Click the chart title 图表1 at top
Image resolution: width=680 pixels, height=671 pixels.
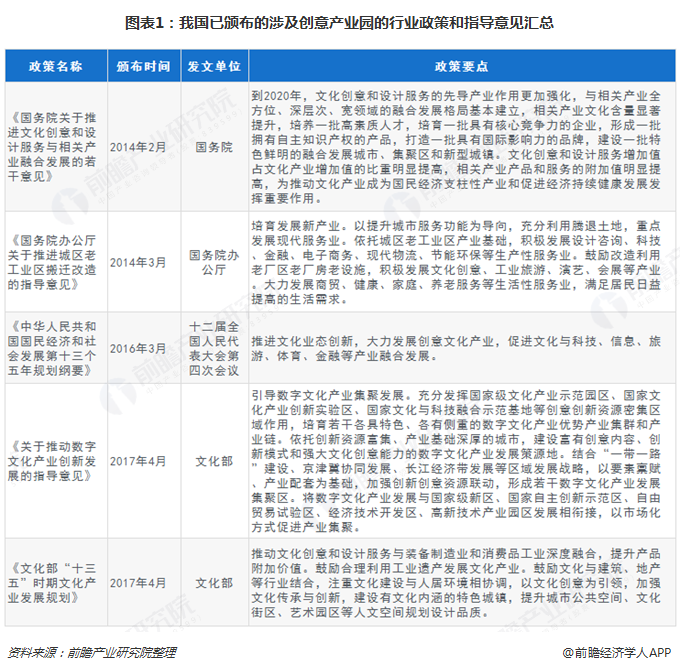click(340, 22)
